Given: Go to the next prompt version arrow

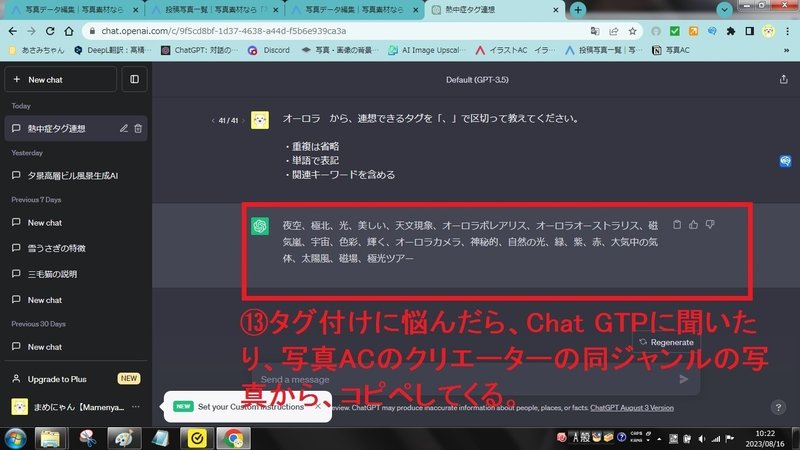Looking at the screenshot, I should tap(243, 120).
